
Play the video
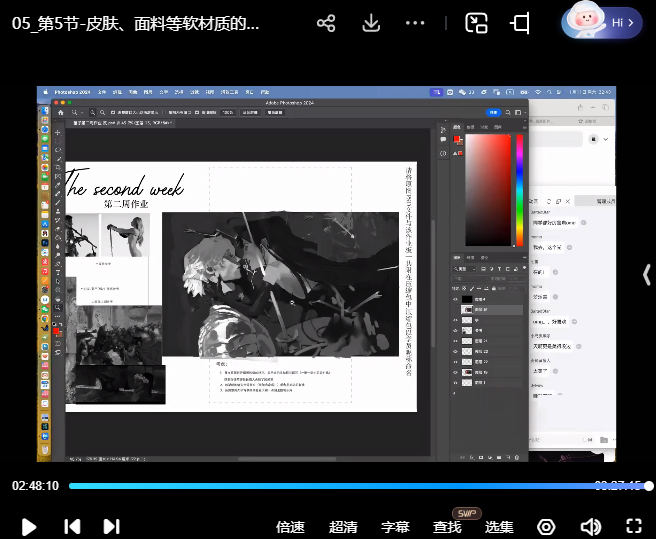pos(29,526)
